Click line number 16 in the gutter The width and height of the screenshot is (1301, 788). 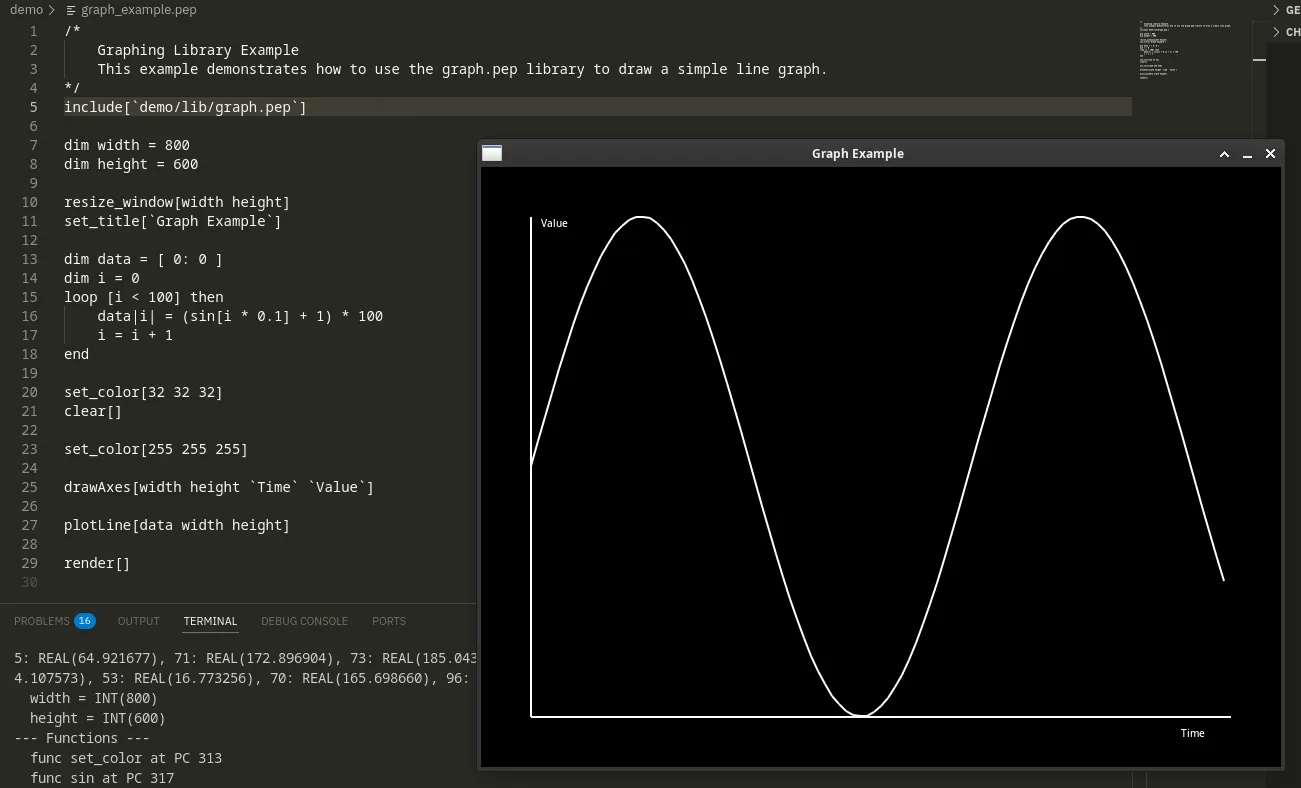29,316
